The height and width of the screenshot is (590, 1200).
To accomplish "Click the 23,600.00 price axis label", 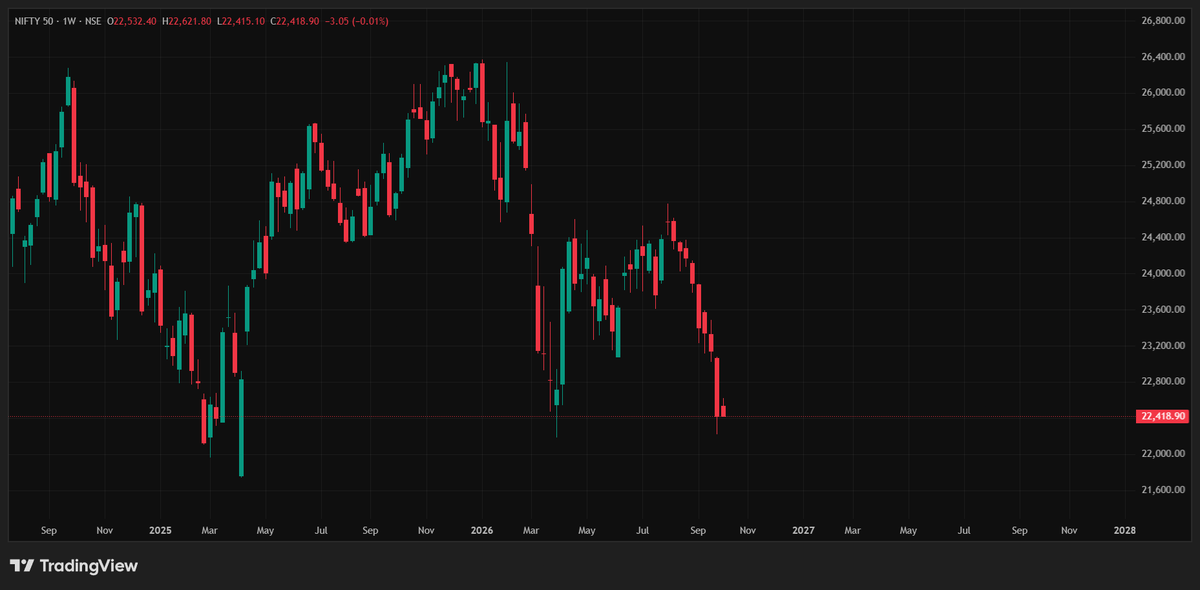I will [x=1163, y=309].
